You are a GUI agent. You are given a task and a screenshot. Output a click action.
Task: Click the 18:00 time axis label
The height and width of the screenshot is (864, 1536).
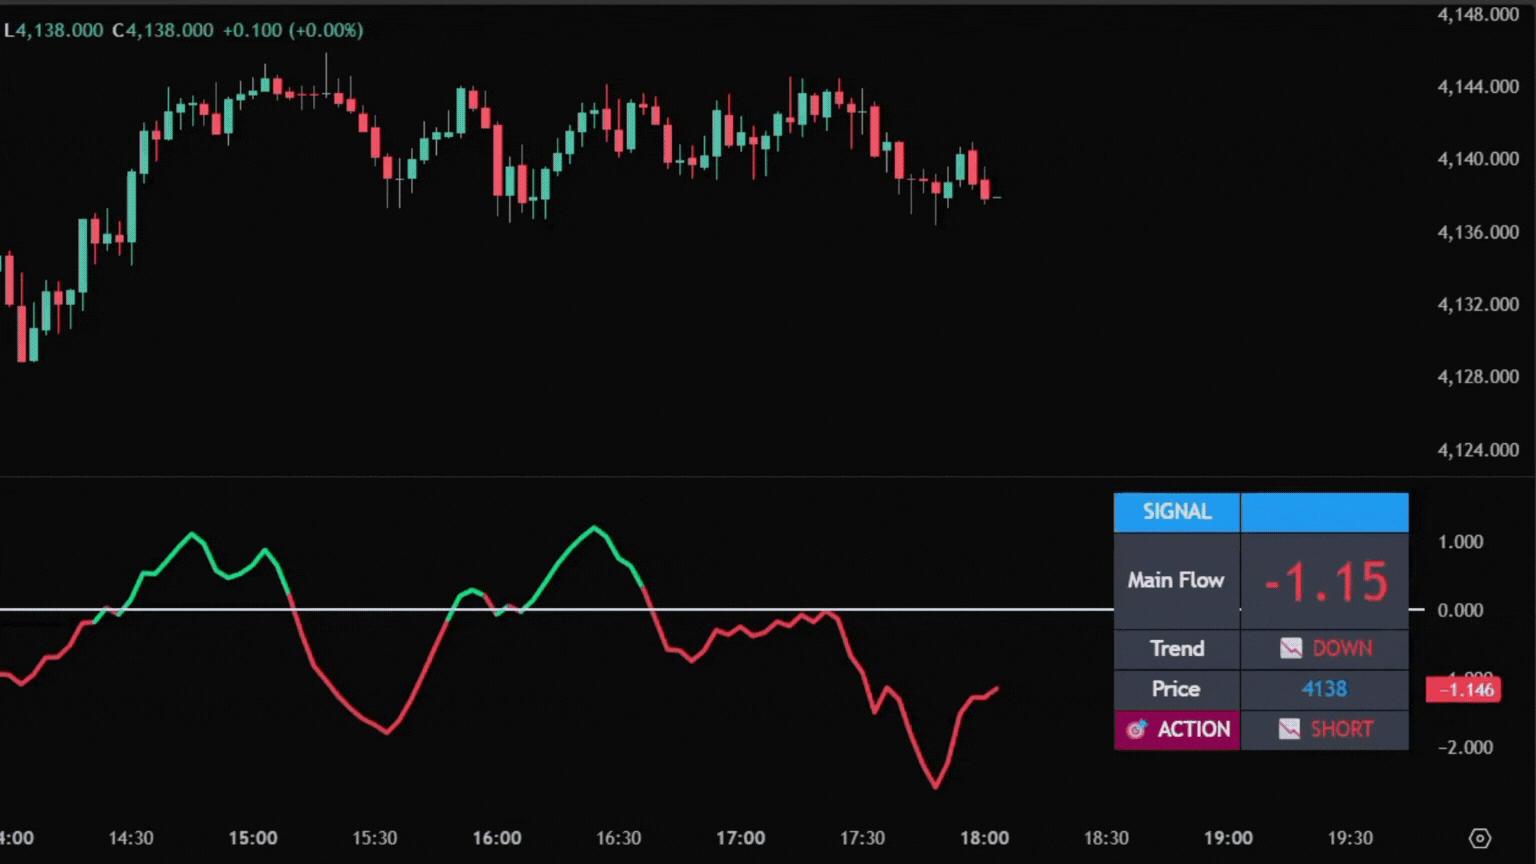pos(985,838)
